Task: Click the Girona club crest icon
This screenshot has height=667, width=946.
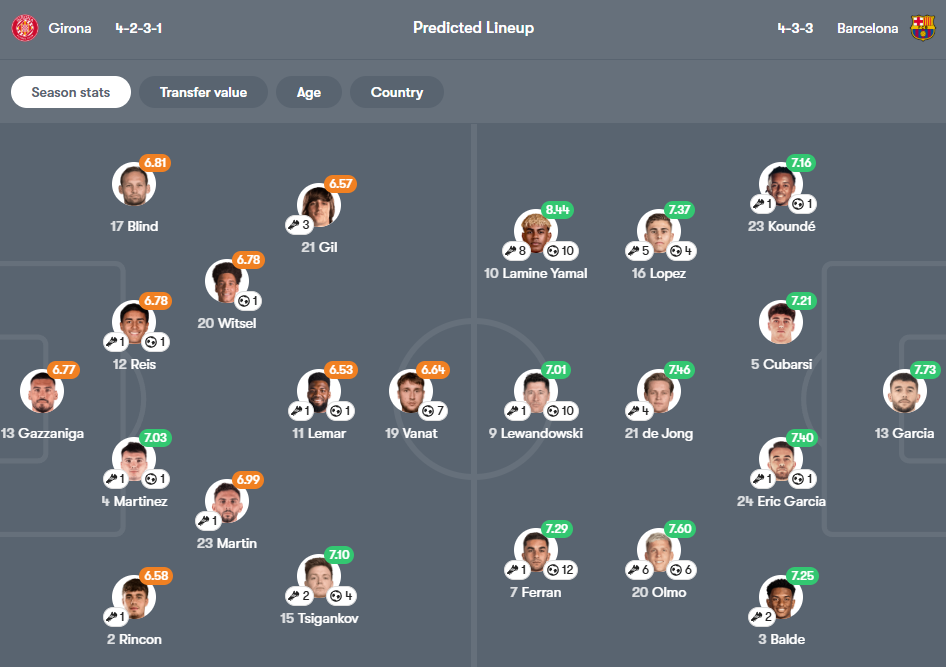Action: tap(24, 28)
